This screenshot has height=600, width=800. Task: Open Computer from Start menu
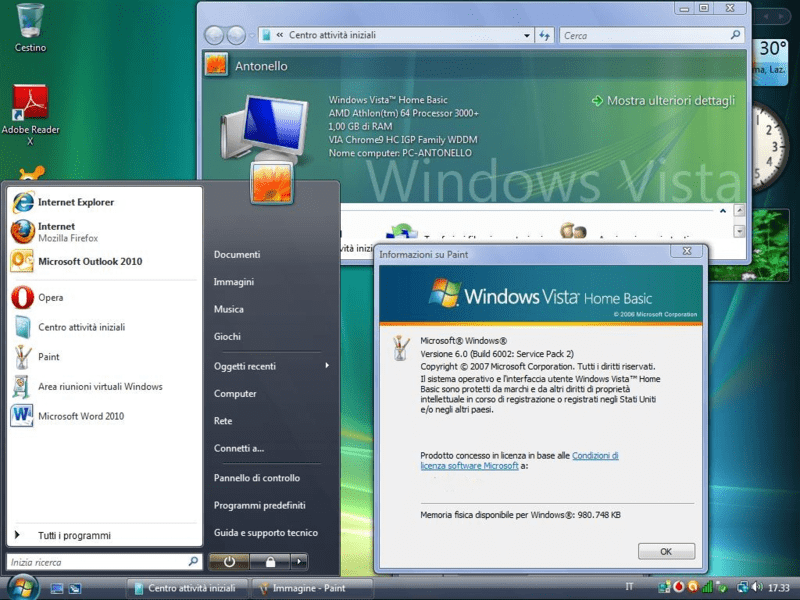pyautogui.click(x=235, y=393)
